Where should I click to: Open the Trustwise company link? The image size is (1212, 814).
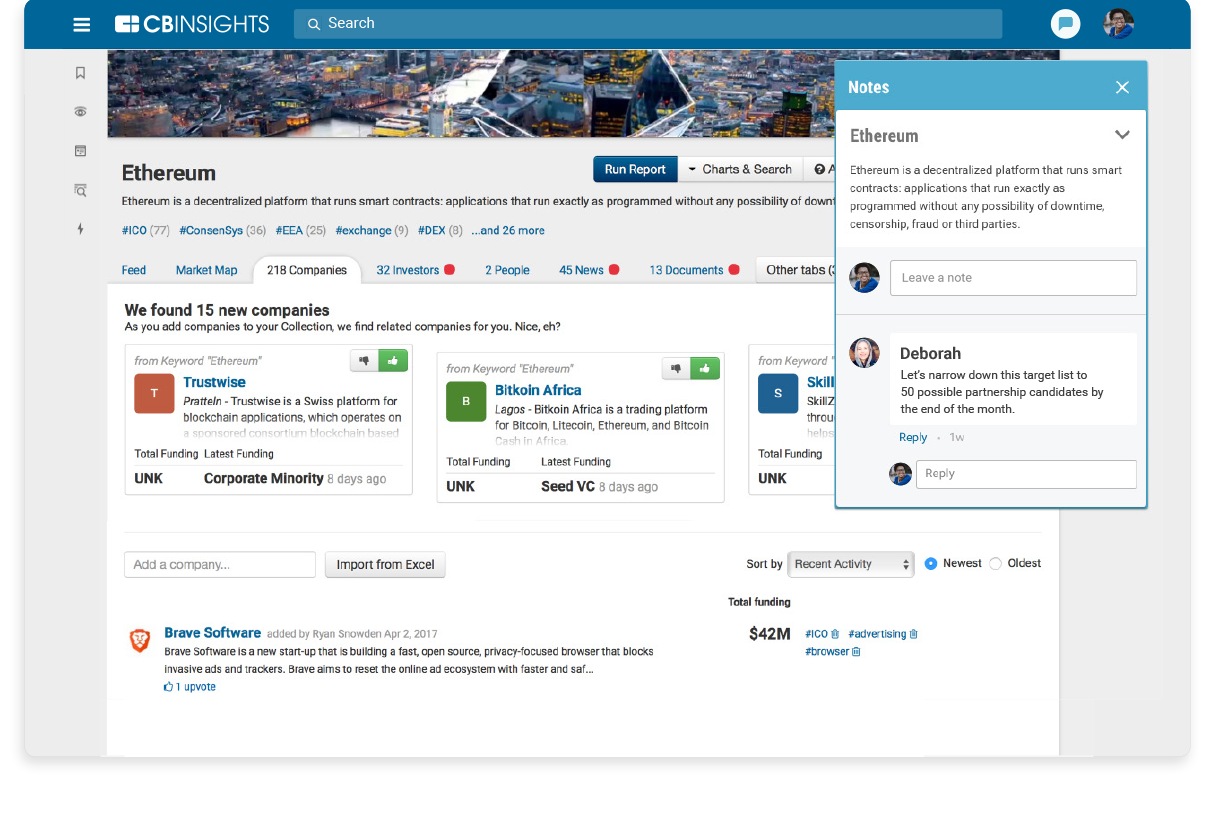pyautogui.click(x=214, y=382)
